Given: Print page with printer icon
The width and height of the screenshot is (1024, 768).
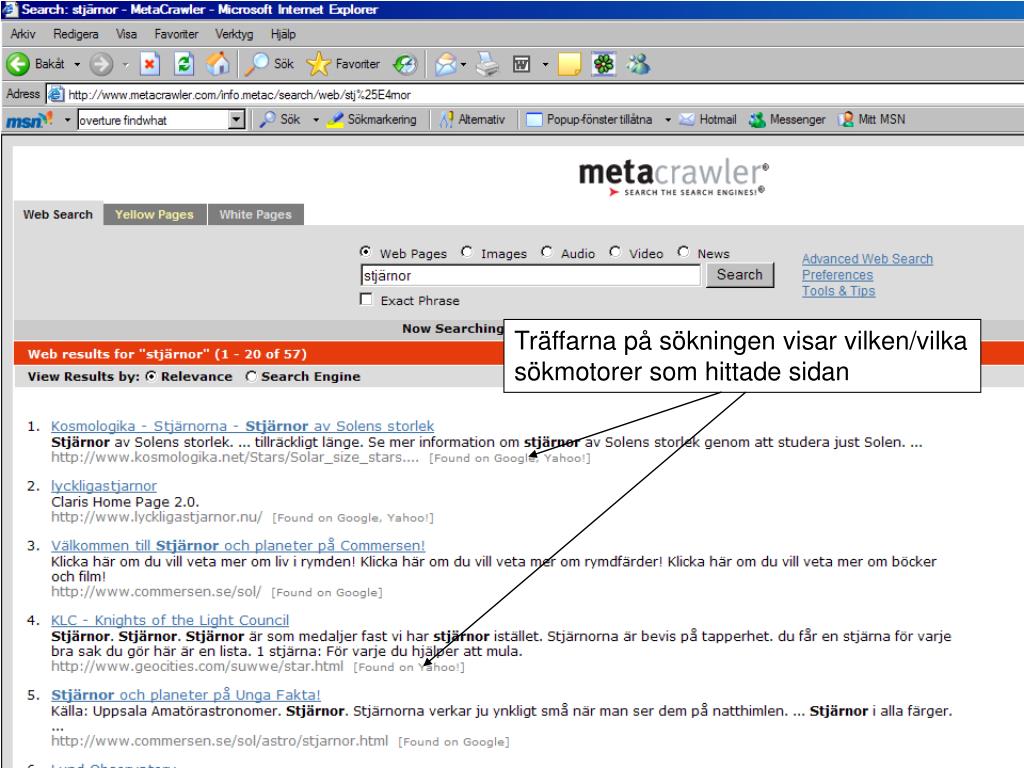Looking at the screenshot, I should 487,64.
